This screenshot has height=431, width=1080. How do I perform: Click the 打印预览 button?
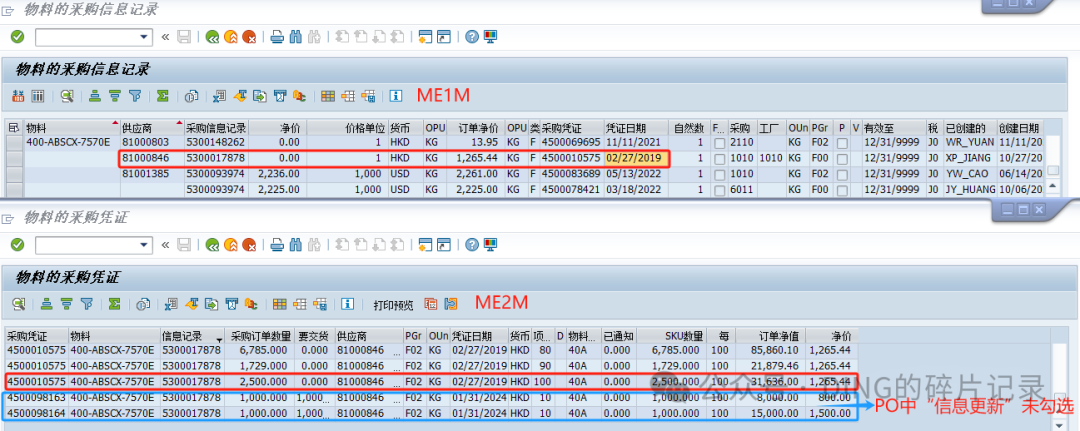[393, 304]
